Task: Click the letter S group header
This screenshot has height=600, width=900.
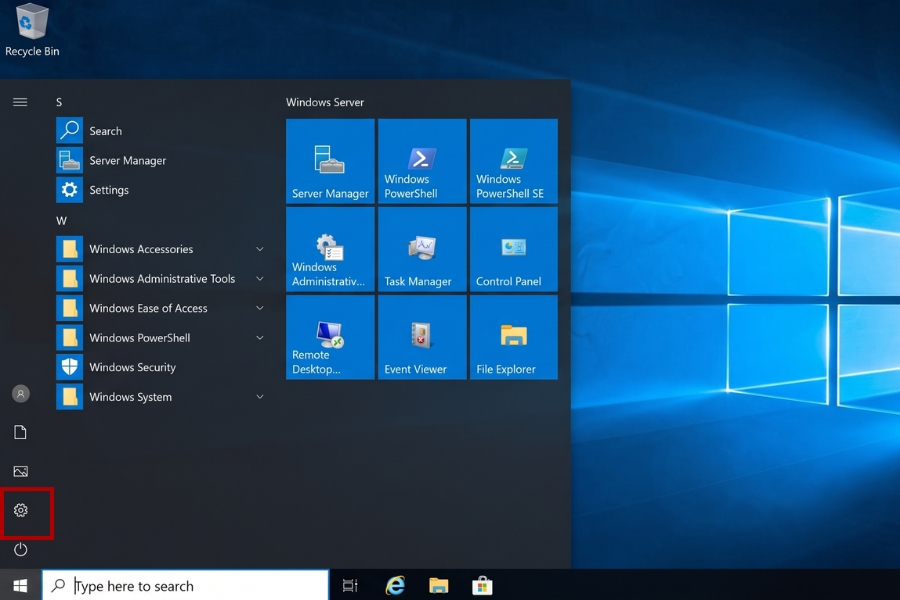Action: tap(59, 102)
